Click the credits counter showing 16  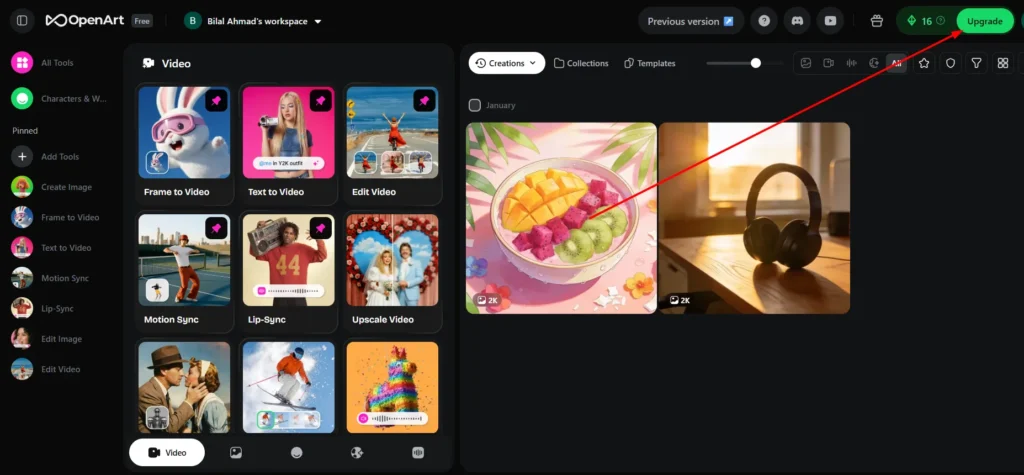(927, 21)
